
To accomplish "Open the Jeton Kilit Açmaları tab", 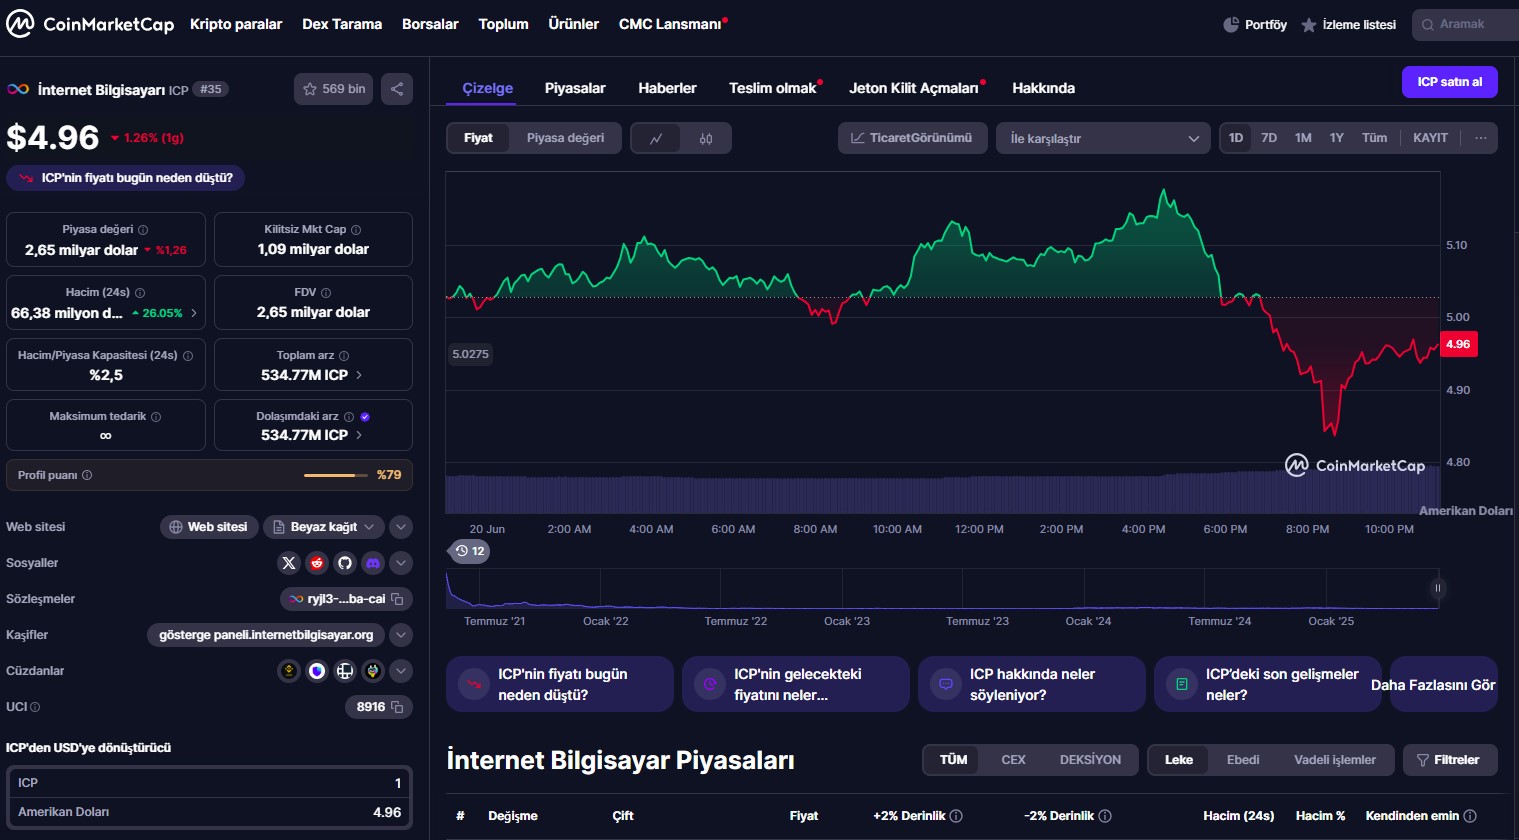I will [x=914, y=88].
